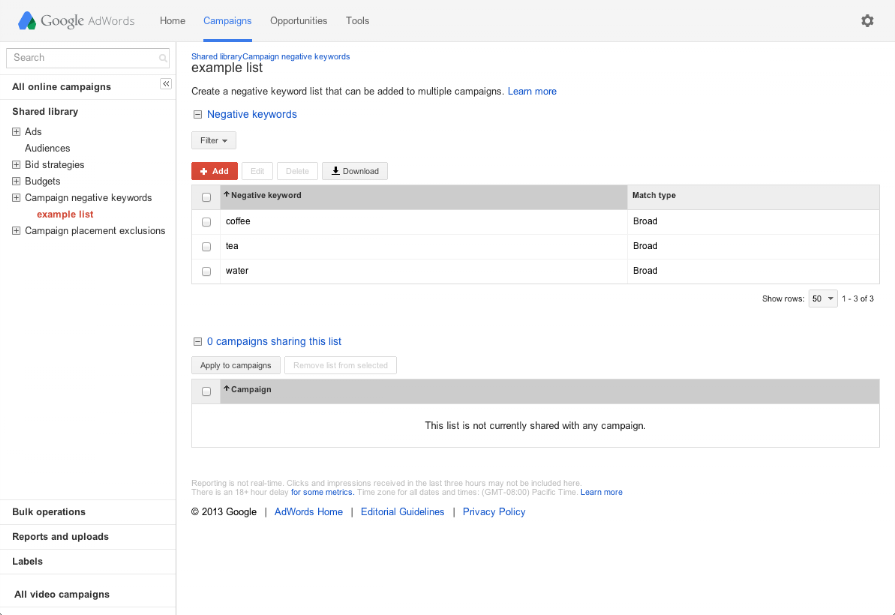Viewport: 895px width, 615px height.
Task: Download the negative keyword list
Action: point(355,171)
